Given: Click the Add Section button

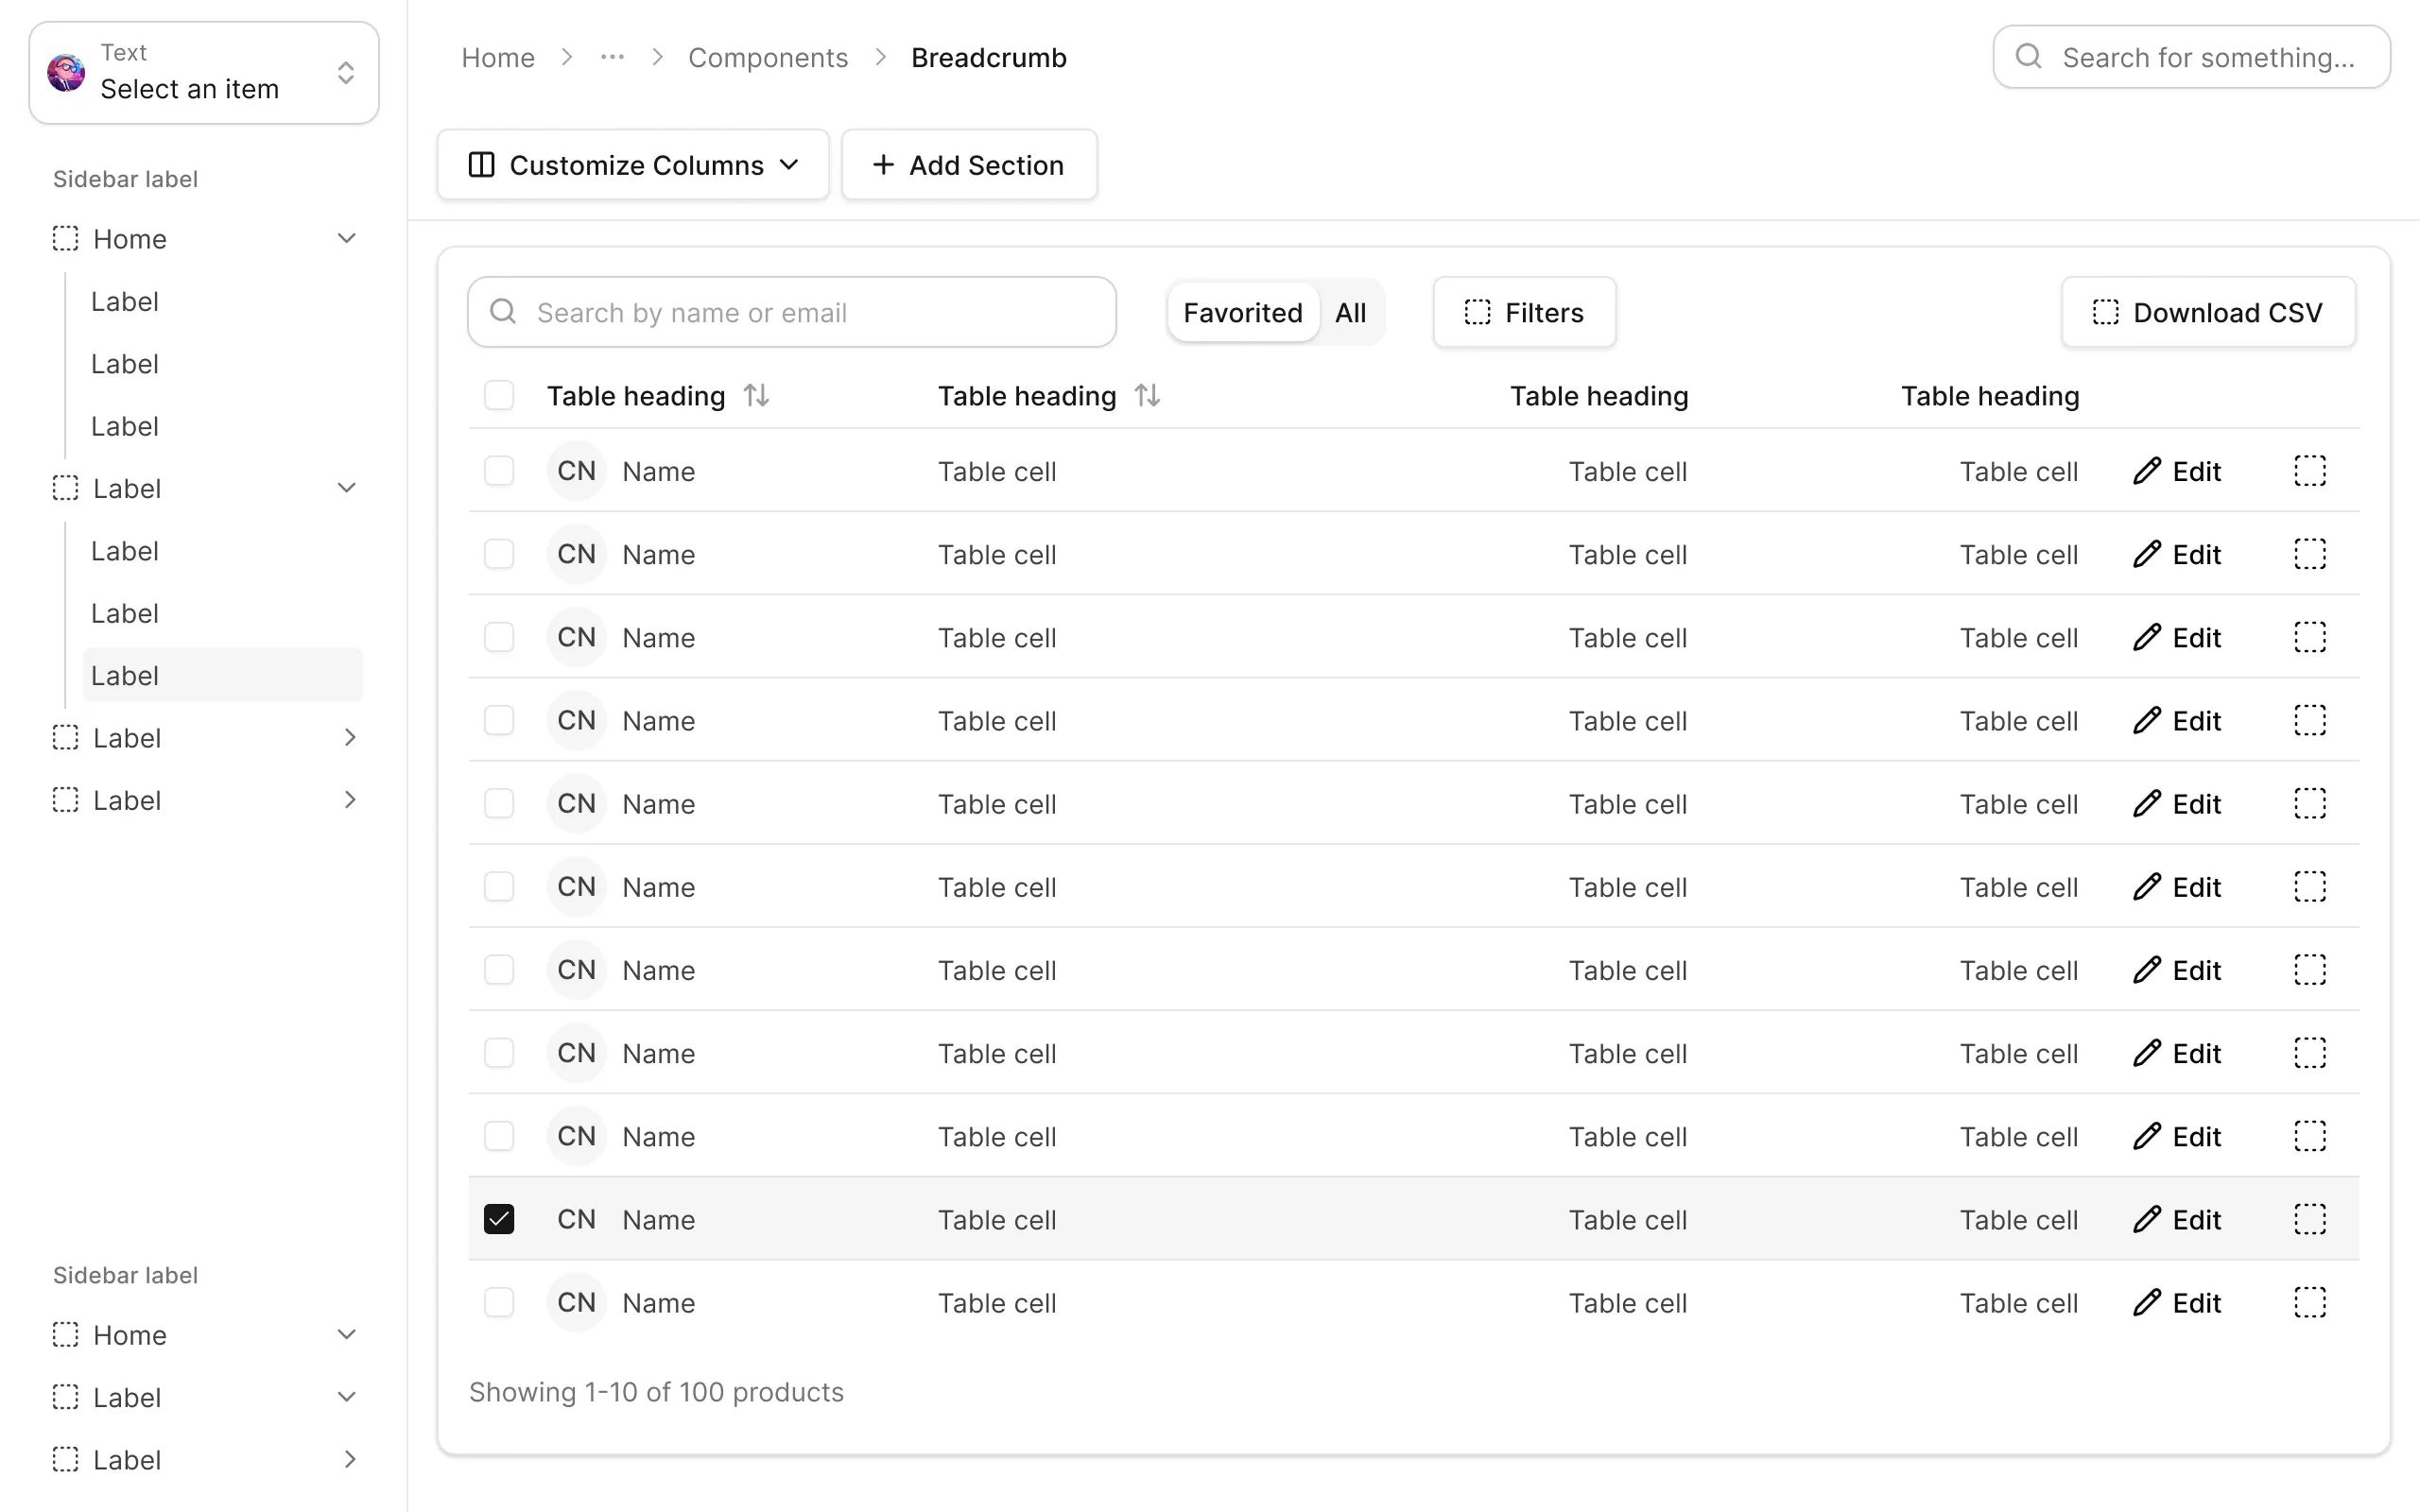Looking at the screenshot, I should click(x=969, y=164).
